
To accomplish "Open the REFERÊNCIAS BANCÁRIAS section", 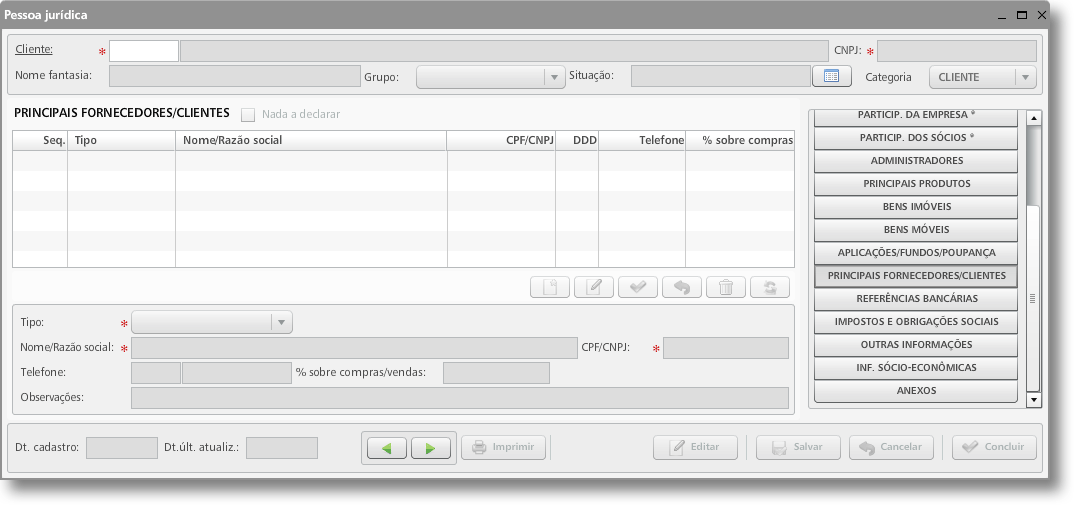I will pos(916,299).
